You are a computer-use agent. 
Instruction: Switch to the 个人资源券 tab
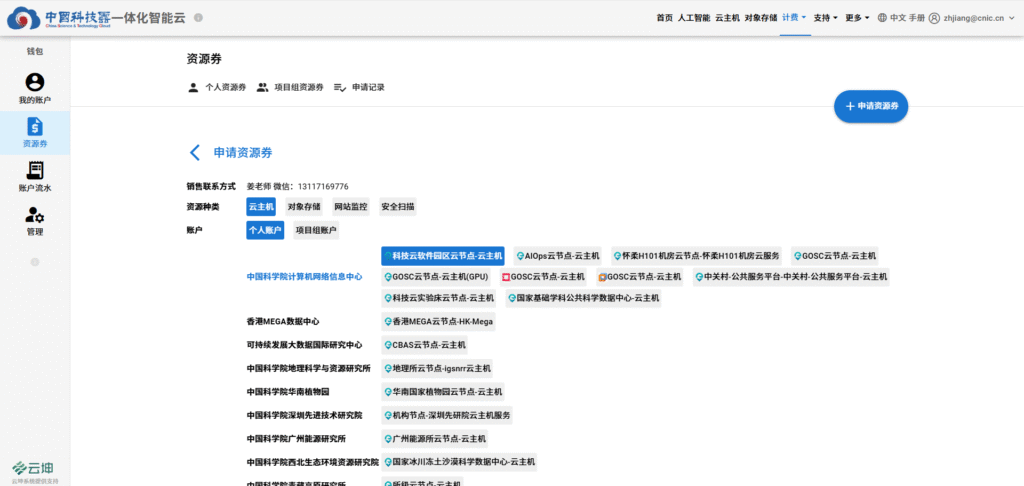click(x=217, y=87)
